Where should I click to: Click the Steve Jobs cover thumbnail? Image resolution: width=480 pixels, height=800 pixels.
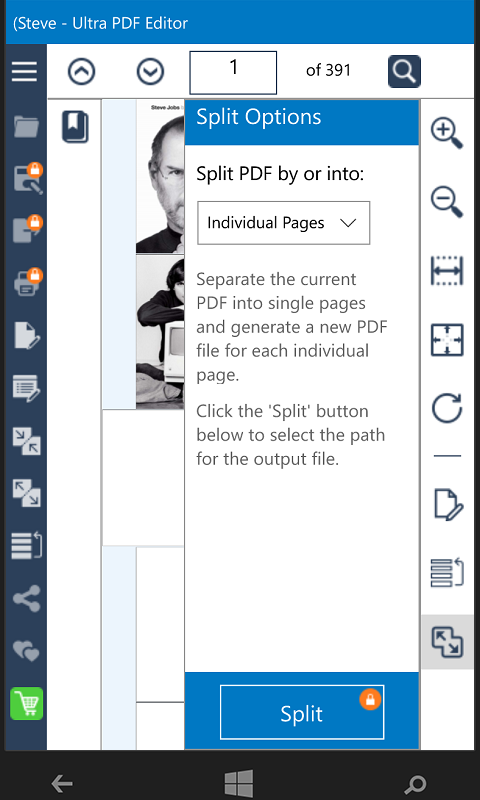[x=160, y=177]
